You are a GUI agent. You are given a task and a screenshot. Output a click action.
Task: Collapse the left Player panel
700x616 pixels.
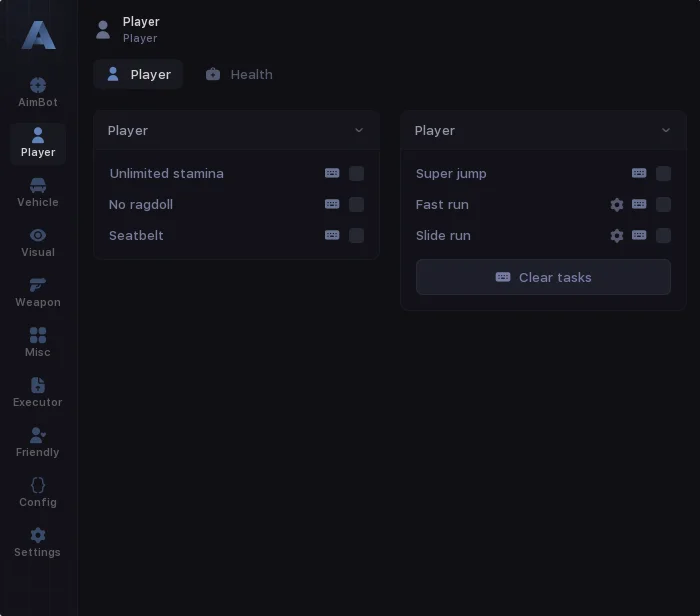[359, 130]
